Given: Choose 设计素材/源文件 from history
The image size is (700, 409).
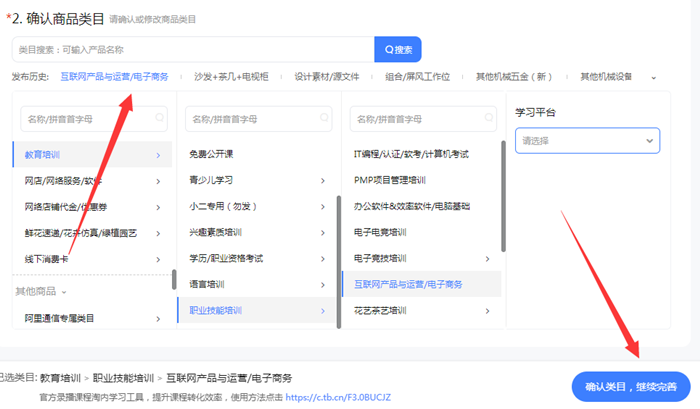Looking at the screenshot, I should tap(325, 76).
